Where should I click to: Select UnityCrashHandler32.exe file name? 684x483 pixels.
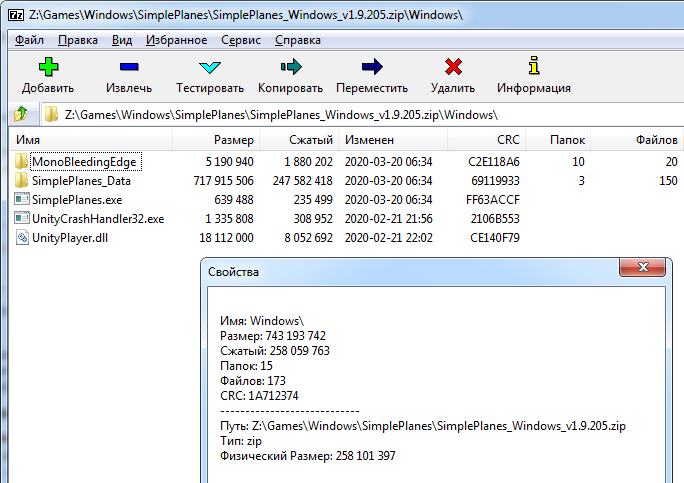pos(98,219)
